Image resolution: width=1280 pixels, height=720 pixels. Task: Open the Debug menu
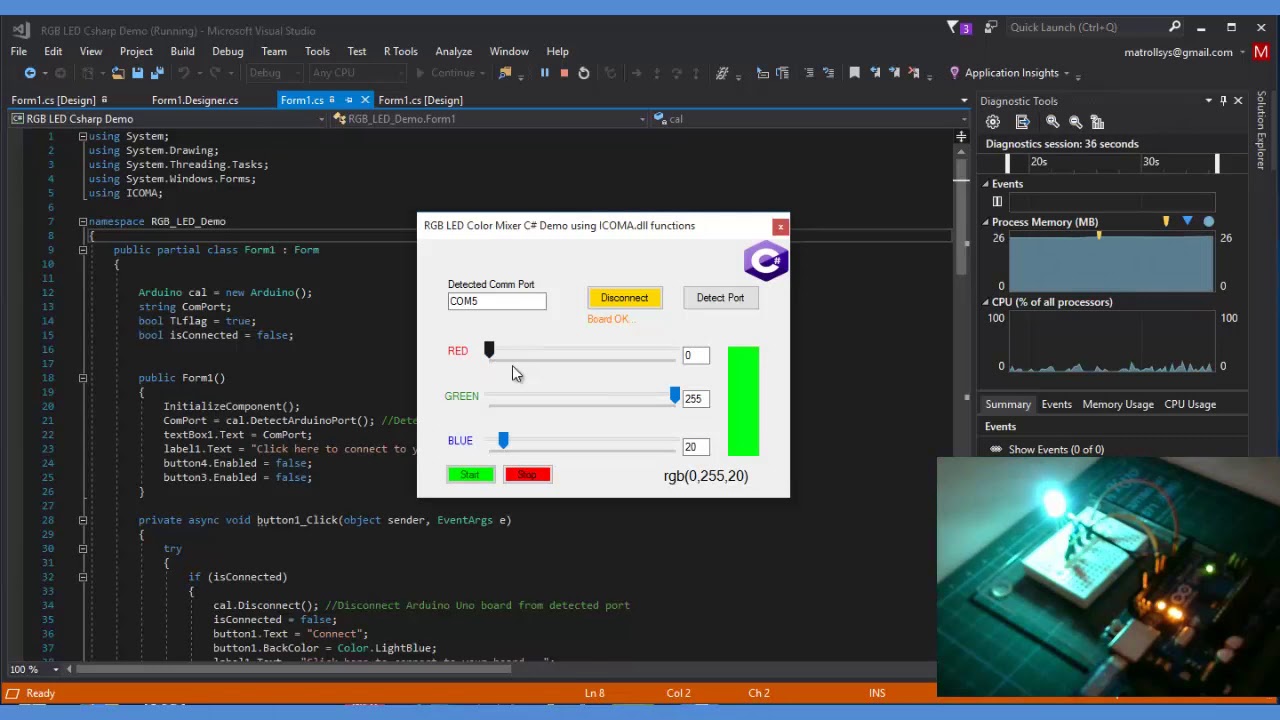point(227,51)
